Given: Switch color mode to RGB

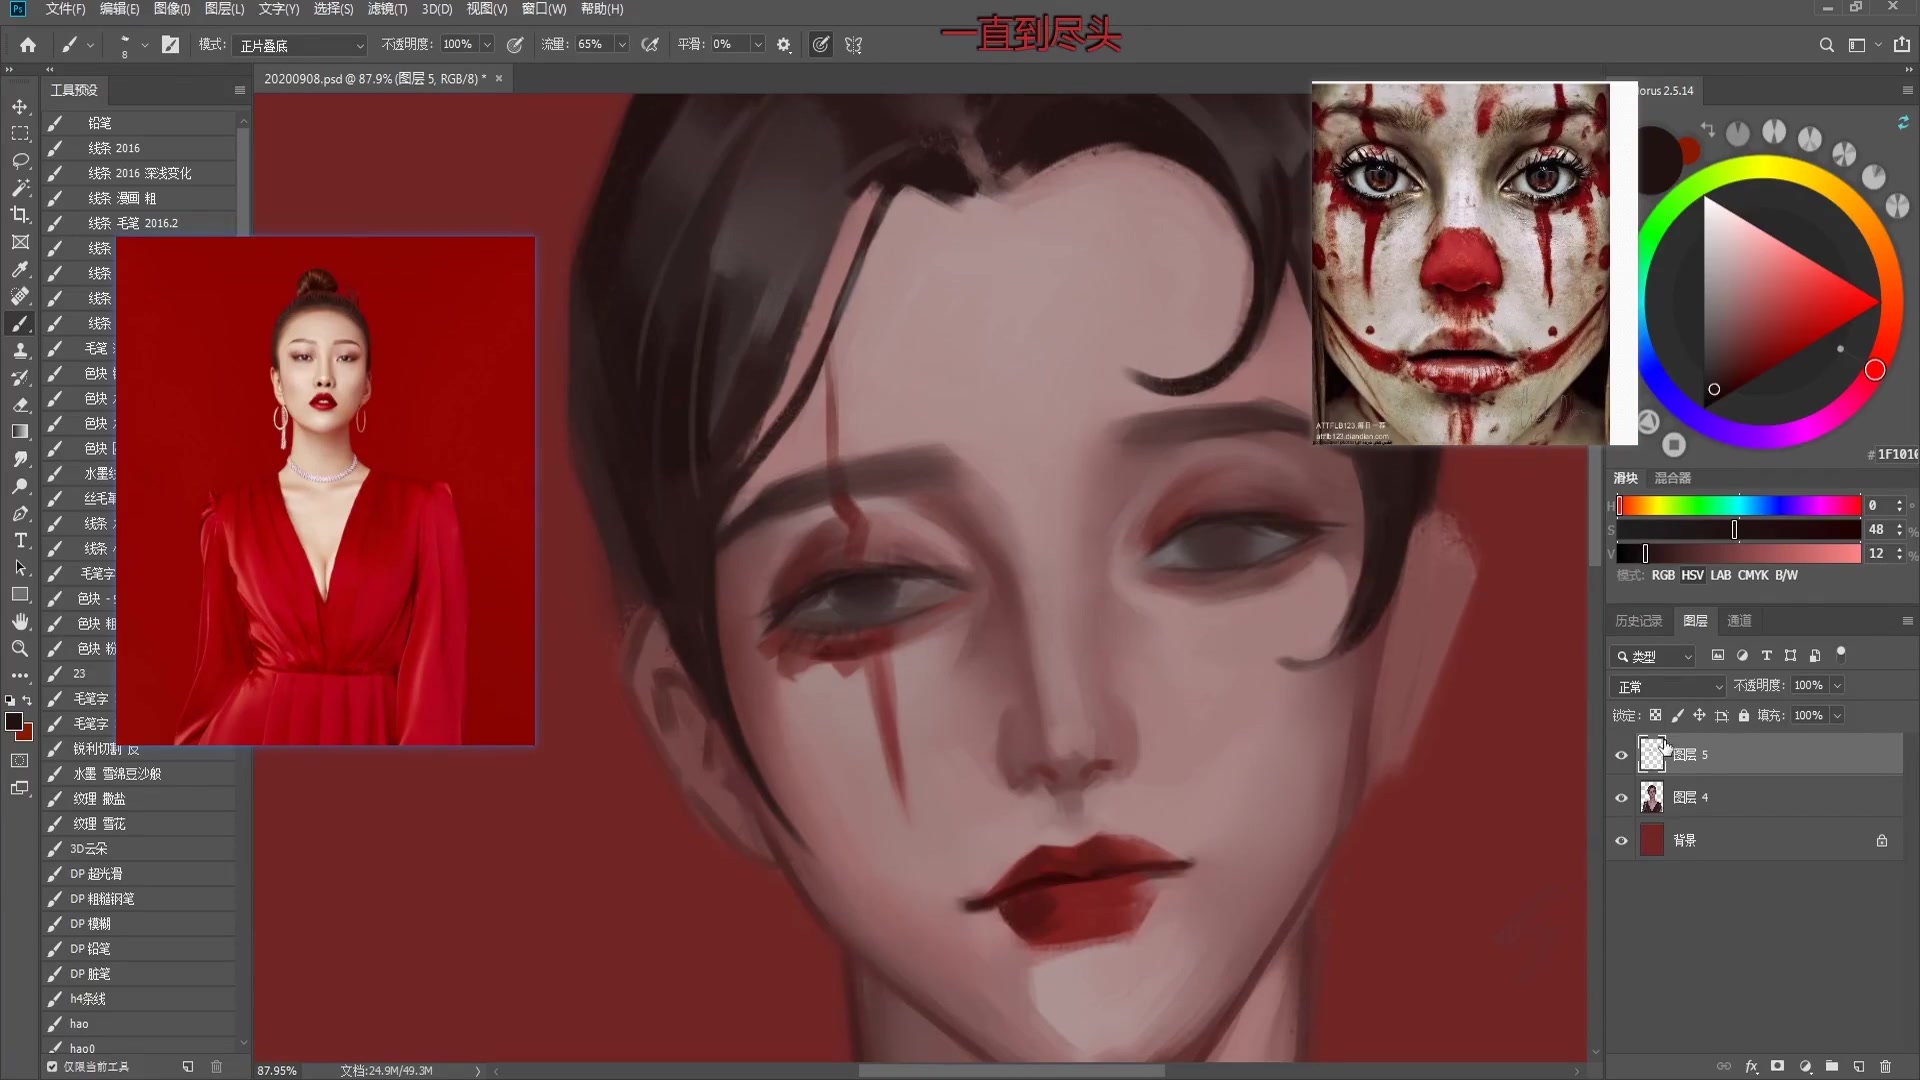Looking at the screenshot, I should click(x=1663, y=575).
